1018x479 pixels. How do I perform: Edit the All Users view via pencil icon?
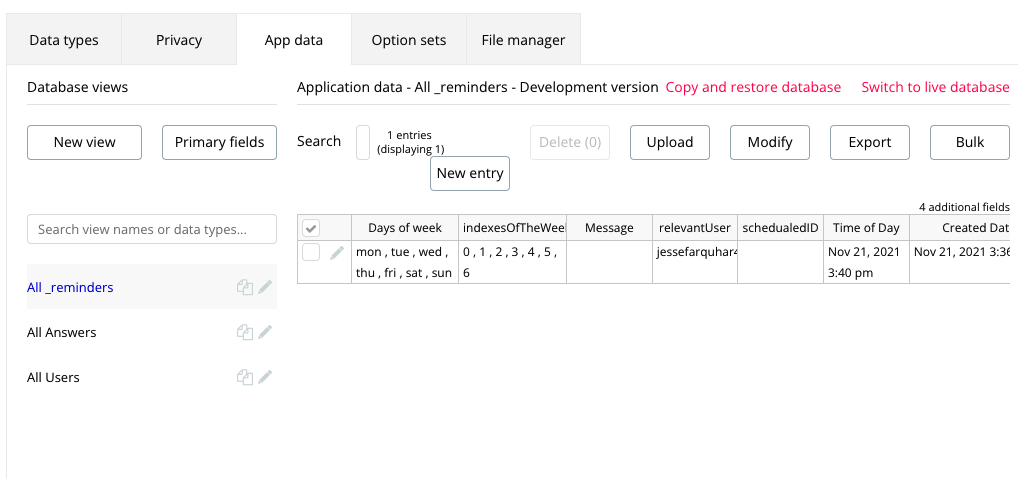point(265,377)
